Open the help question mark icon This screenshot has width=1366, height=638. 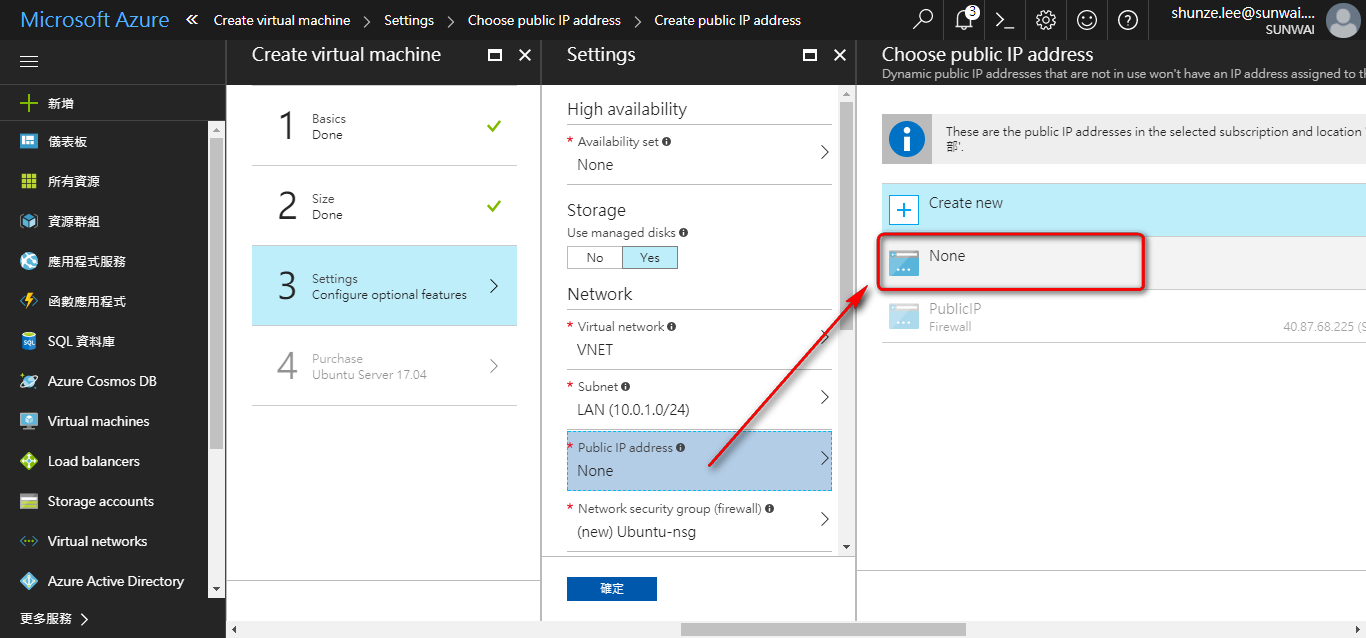point(1128,20)
